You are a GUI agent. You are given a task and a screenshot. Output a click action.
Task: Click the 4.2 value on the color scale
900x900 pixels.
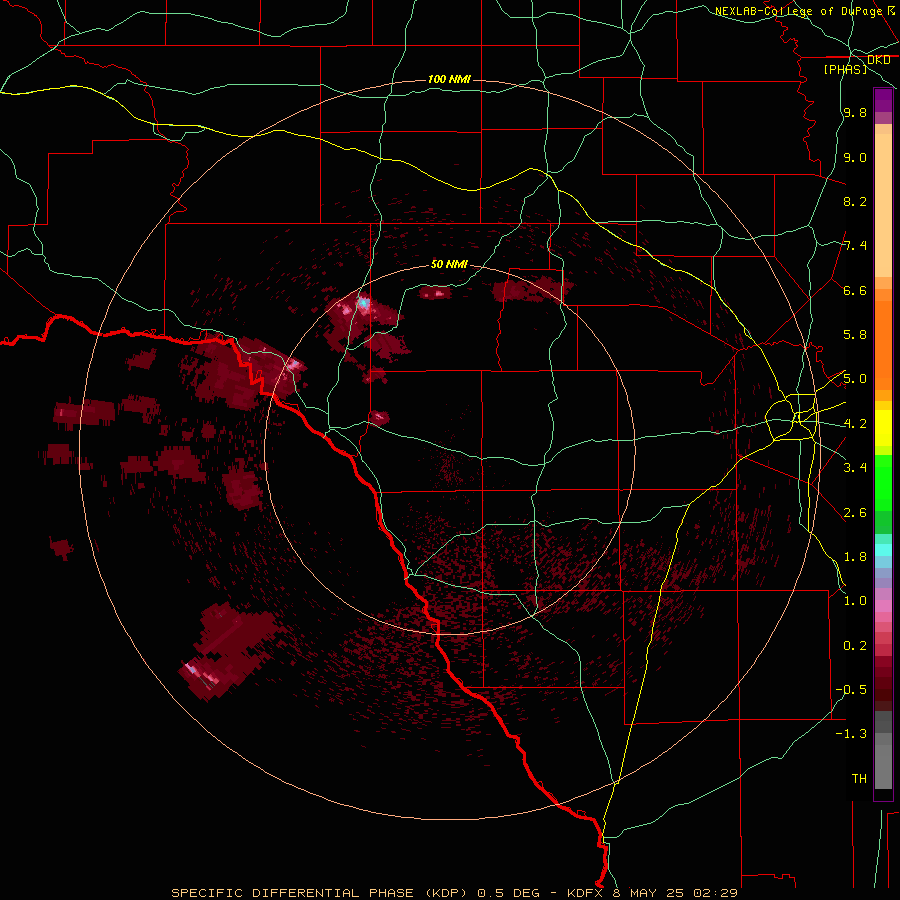coord(855,424)
